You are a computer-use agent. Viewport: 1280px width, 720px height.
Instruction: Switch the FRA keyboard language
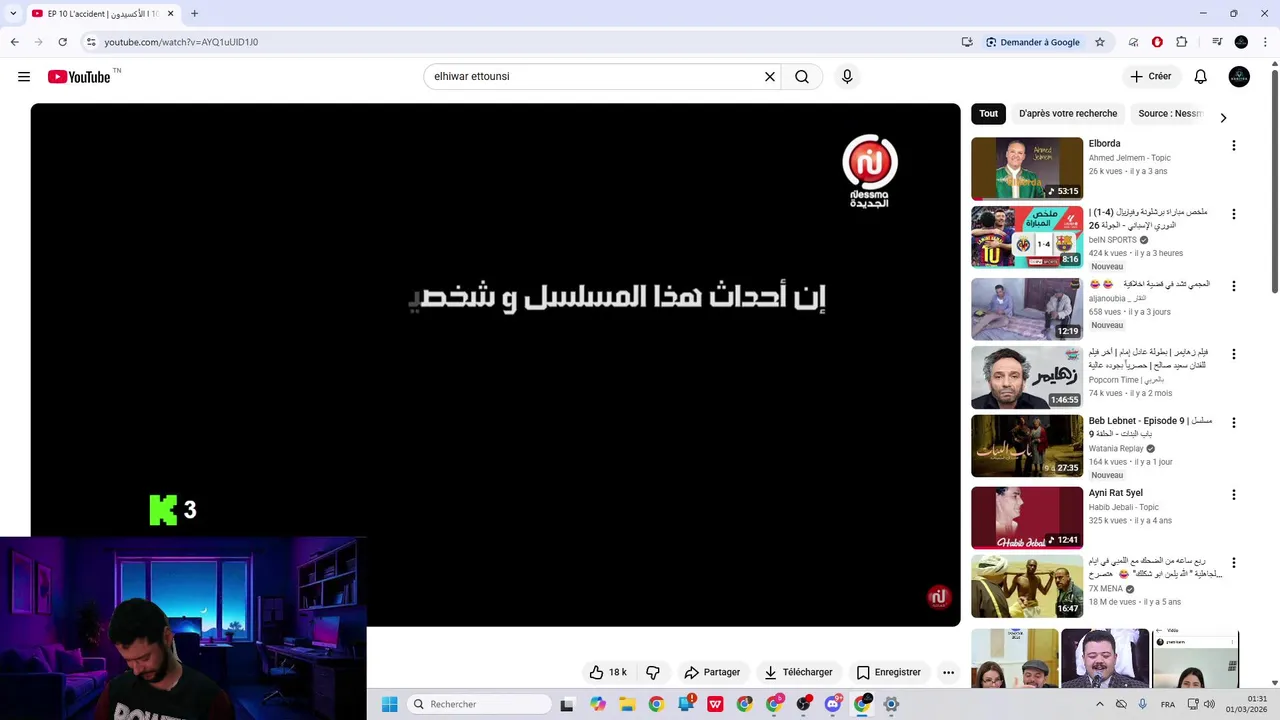coord(1168,704)
